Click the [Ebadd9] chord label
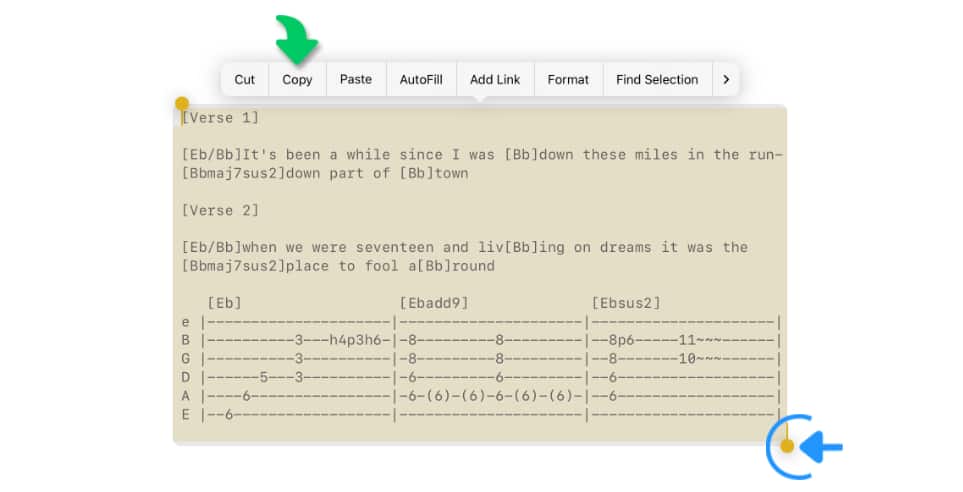The image size is (963, 492). (x=434, y=303)
